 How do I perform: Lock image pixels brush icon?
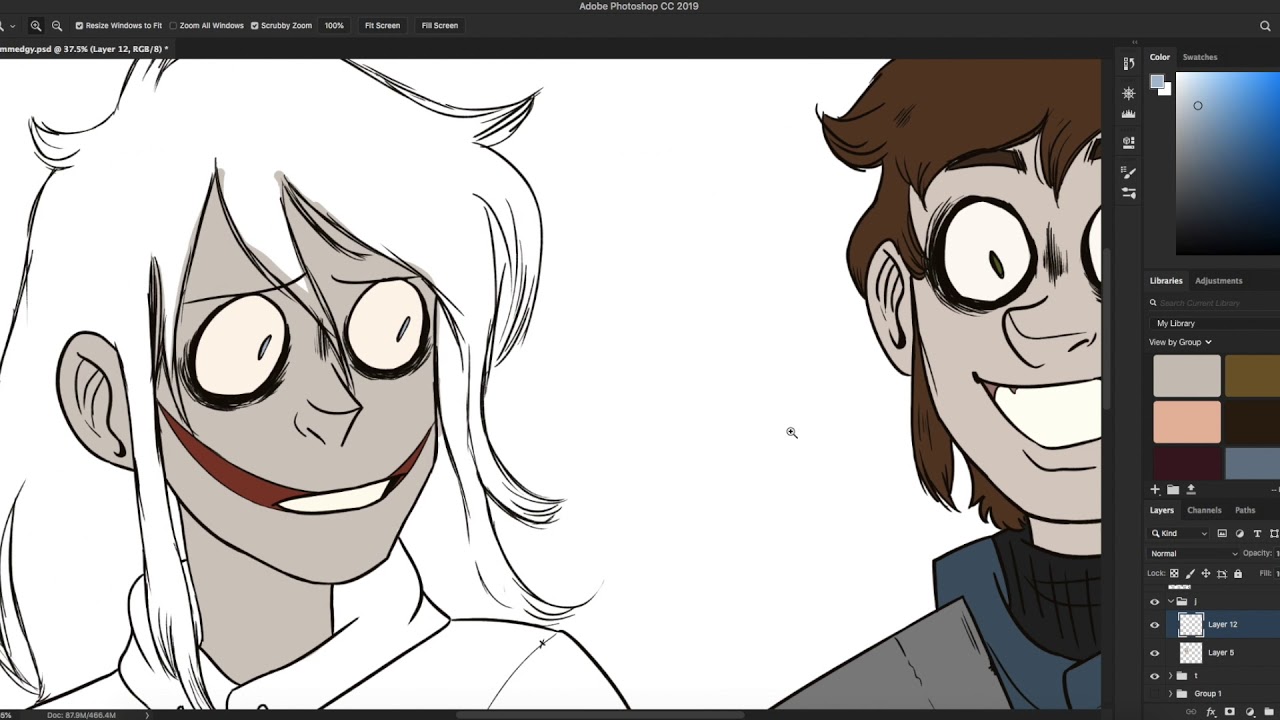(1190, 573)
